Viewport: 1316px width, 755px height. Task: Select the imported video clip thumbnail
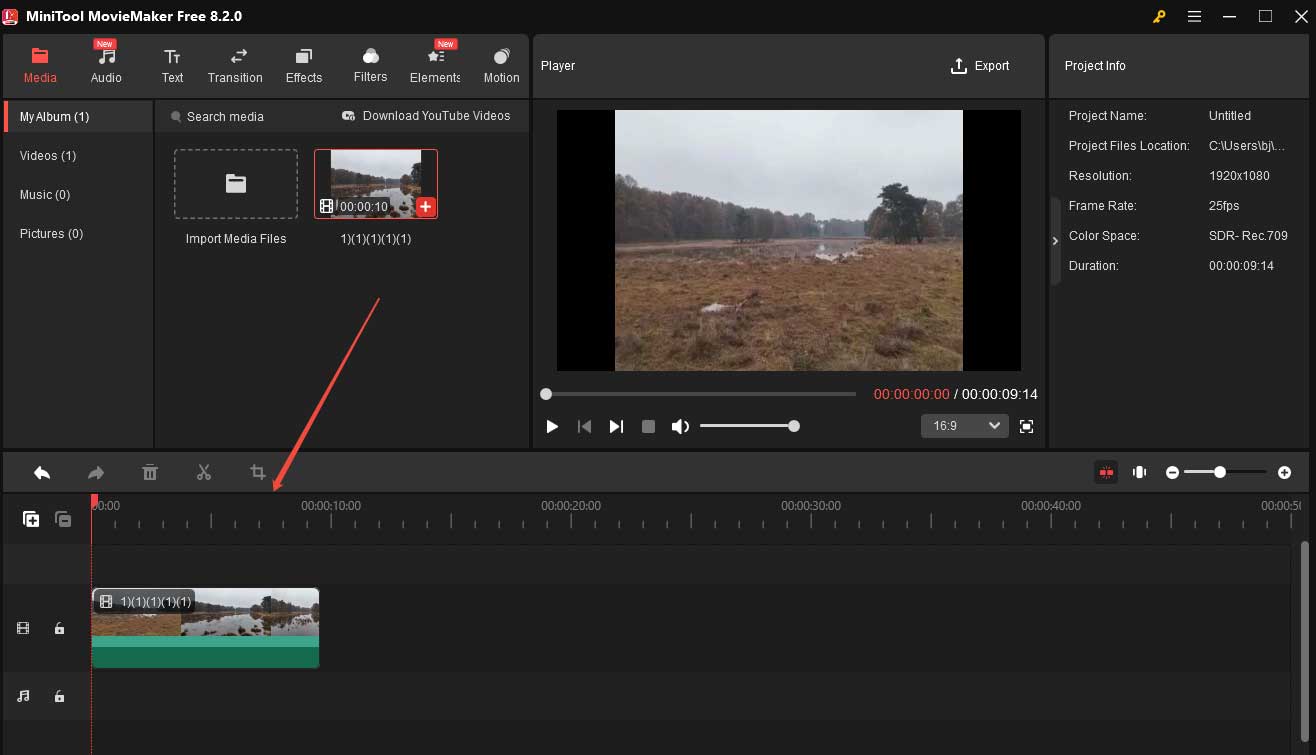(x=376, y=184)
